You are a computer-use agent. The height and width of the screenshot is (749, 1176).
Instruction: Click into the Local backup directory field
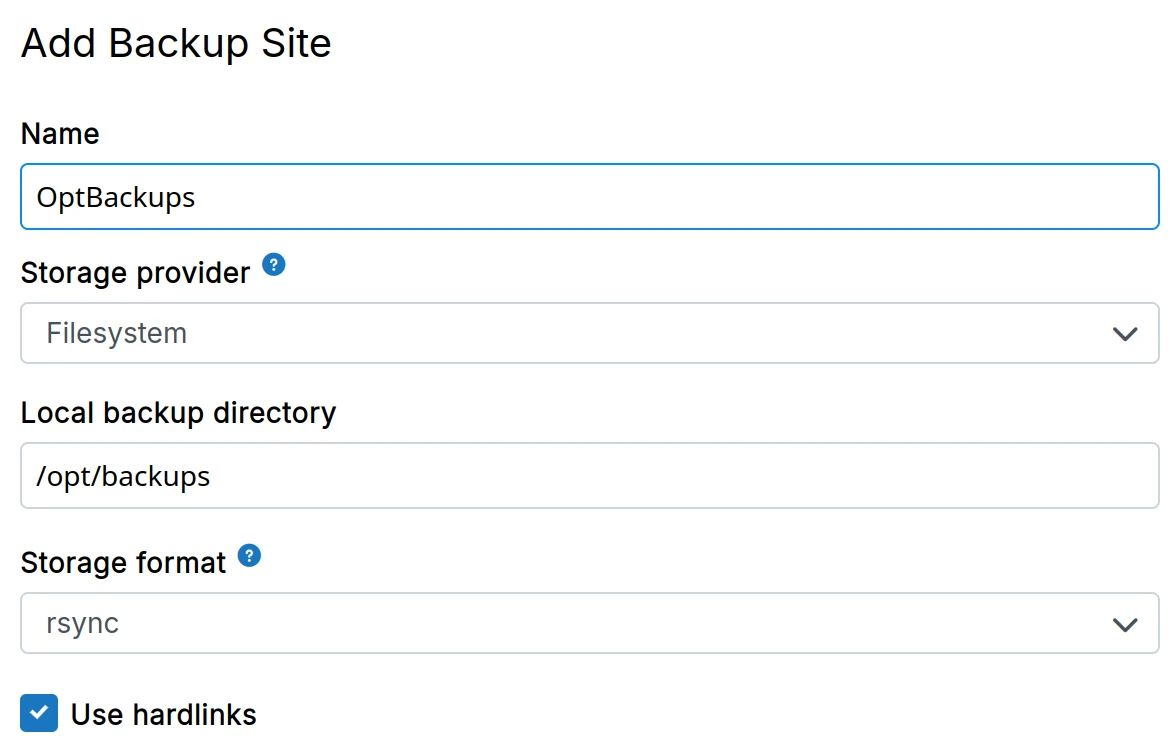click(590, 476)
